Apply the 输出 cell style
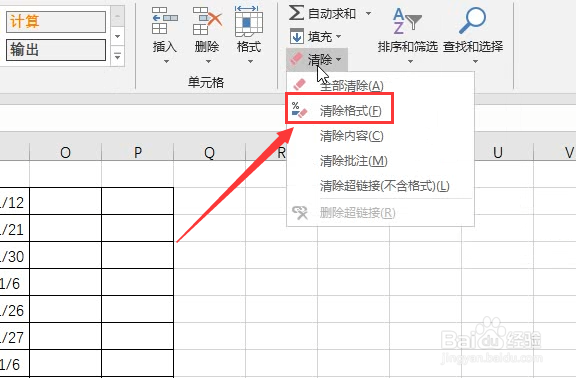Viewport: 576px width, 378px height. 56,50
